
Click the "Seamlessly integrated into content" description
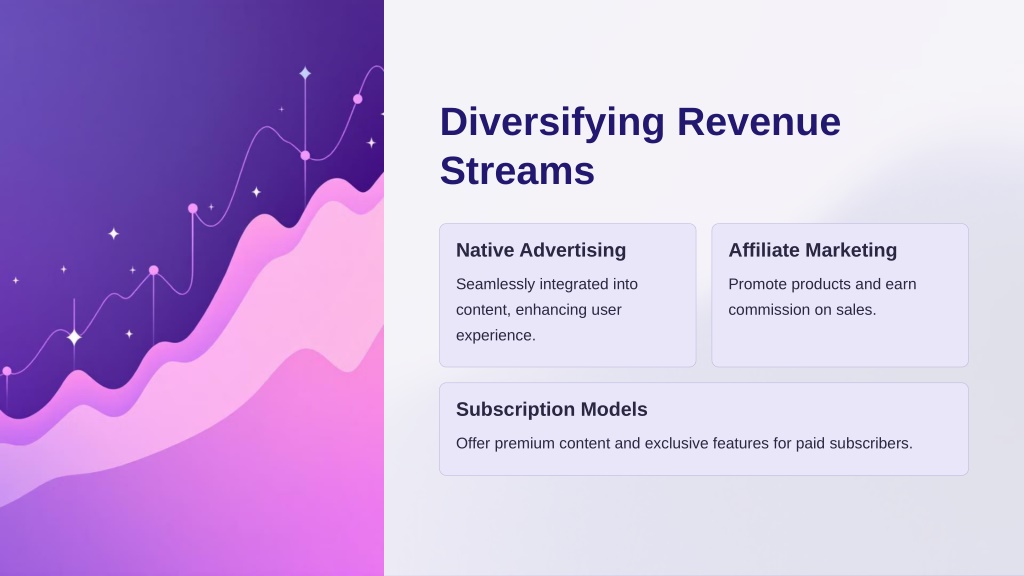pyautogui.click(x=547, y=310)
